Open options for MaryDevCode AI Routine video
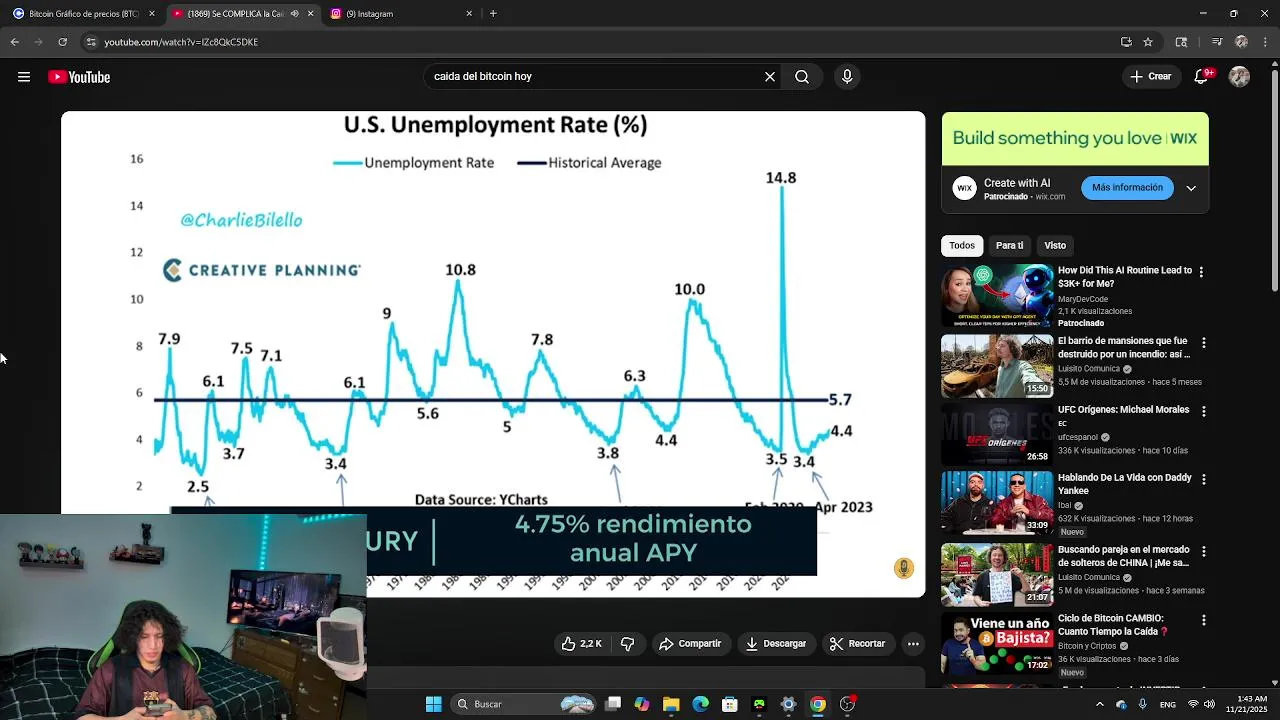The image size is (1280, 720). (x=1201, y=272)
